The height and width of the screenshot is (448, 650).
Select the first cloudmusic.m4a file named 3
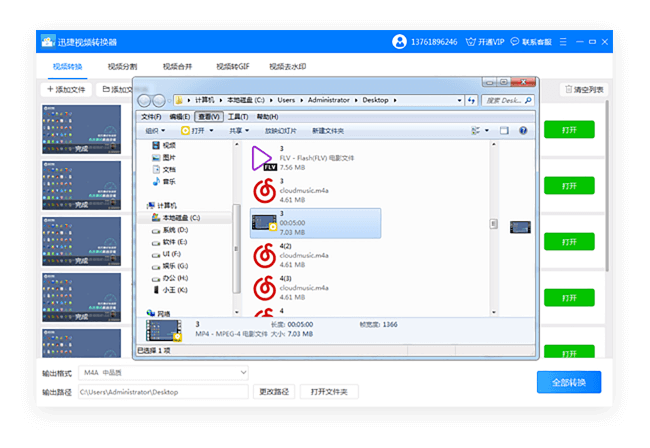coord(264,191)
